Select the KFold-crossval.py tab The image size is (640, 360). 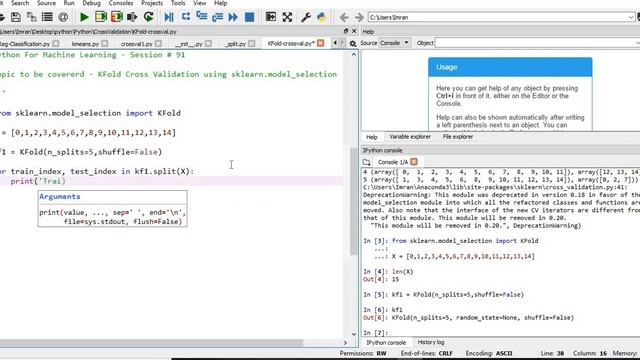coord(291,43)
